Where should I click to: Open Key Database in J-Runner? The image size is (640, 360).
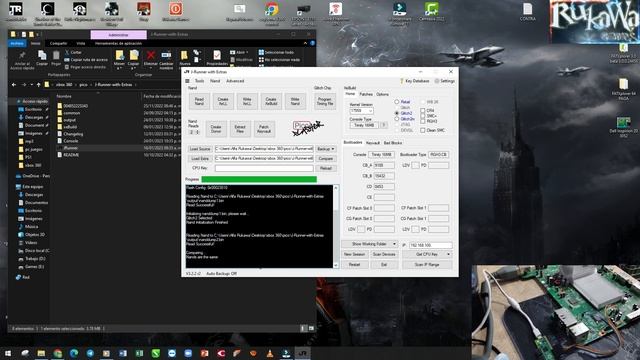pos(414,81)
